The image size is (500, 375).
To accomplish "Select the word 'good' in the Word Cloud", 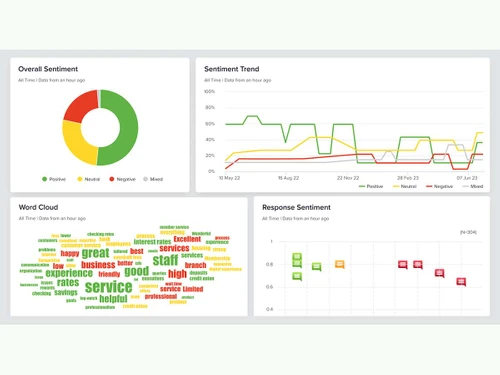I will pyautogui.click(x=136, y=271).
